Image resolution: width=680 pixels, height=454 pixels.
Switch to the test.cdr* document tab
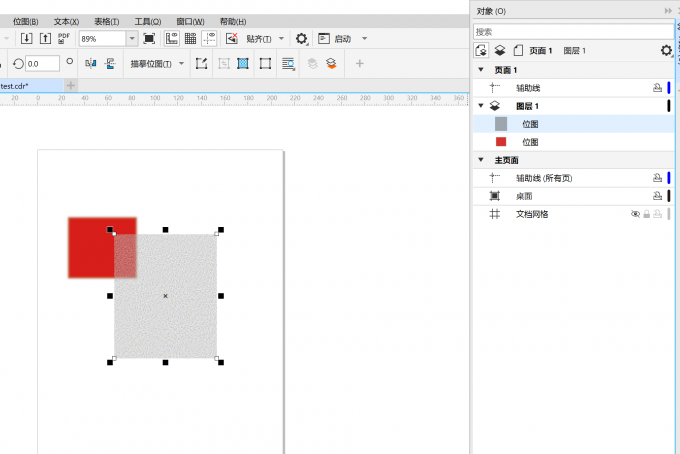point(31,86)
